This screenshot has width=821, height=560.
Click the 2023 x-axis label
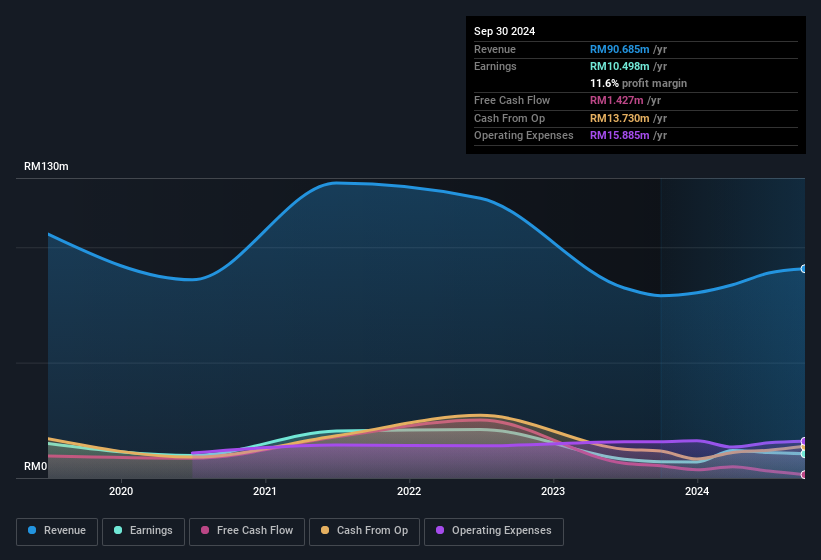point(553,491)
